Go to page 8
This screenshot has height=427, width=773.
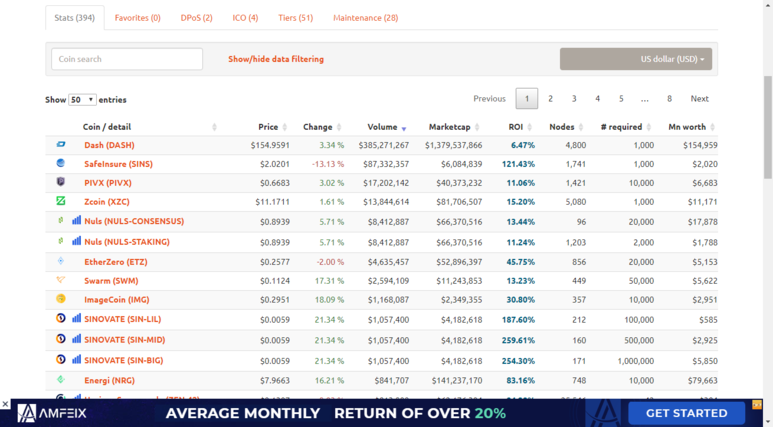669,99
